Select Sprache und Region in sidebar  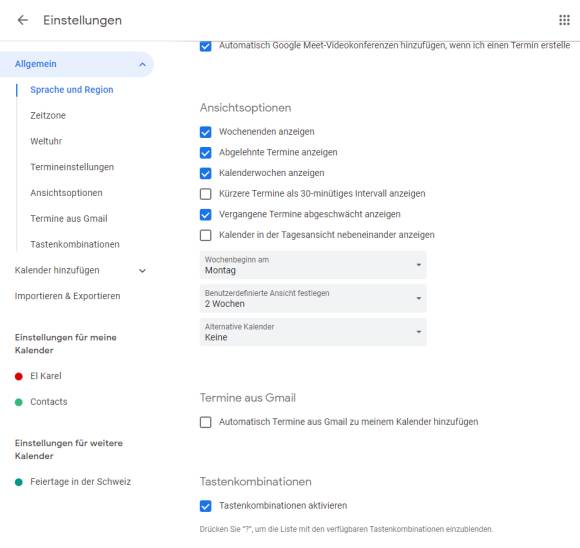72,90
